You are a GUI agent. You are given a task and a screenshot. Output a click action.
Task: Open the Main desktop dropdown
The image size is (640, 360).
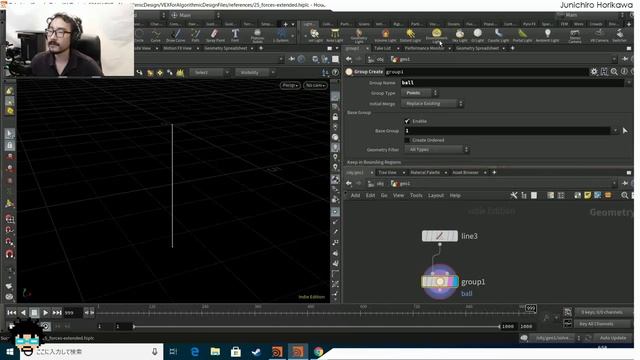(x=195, y=15)
